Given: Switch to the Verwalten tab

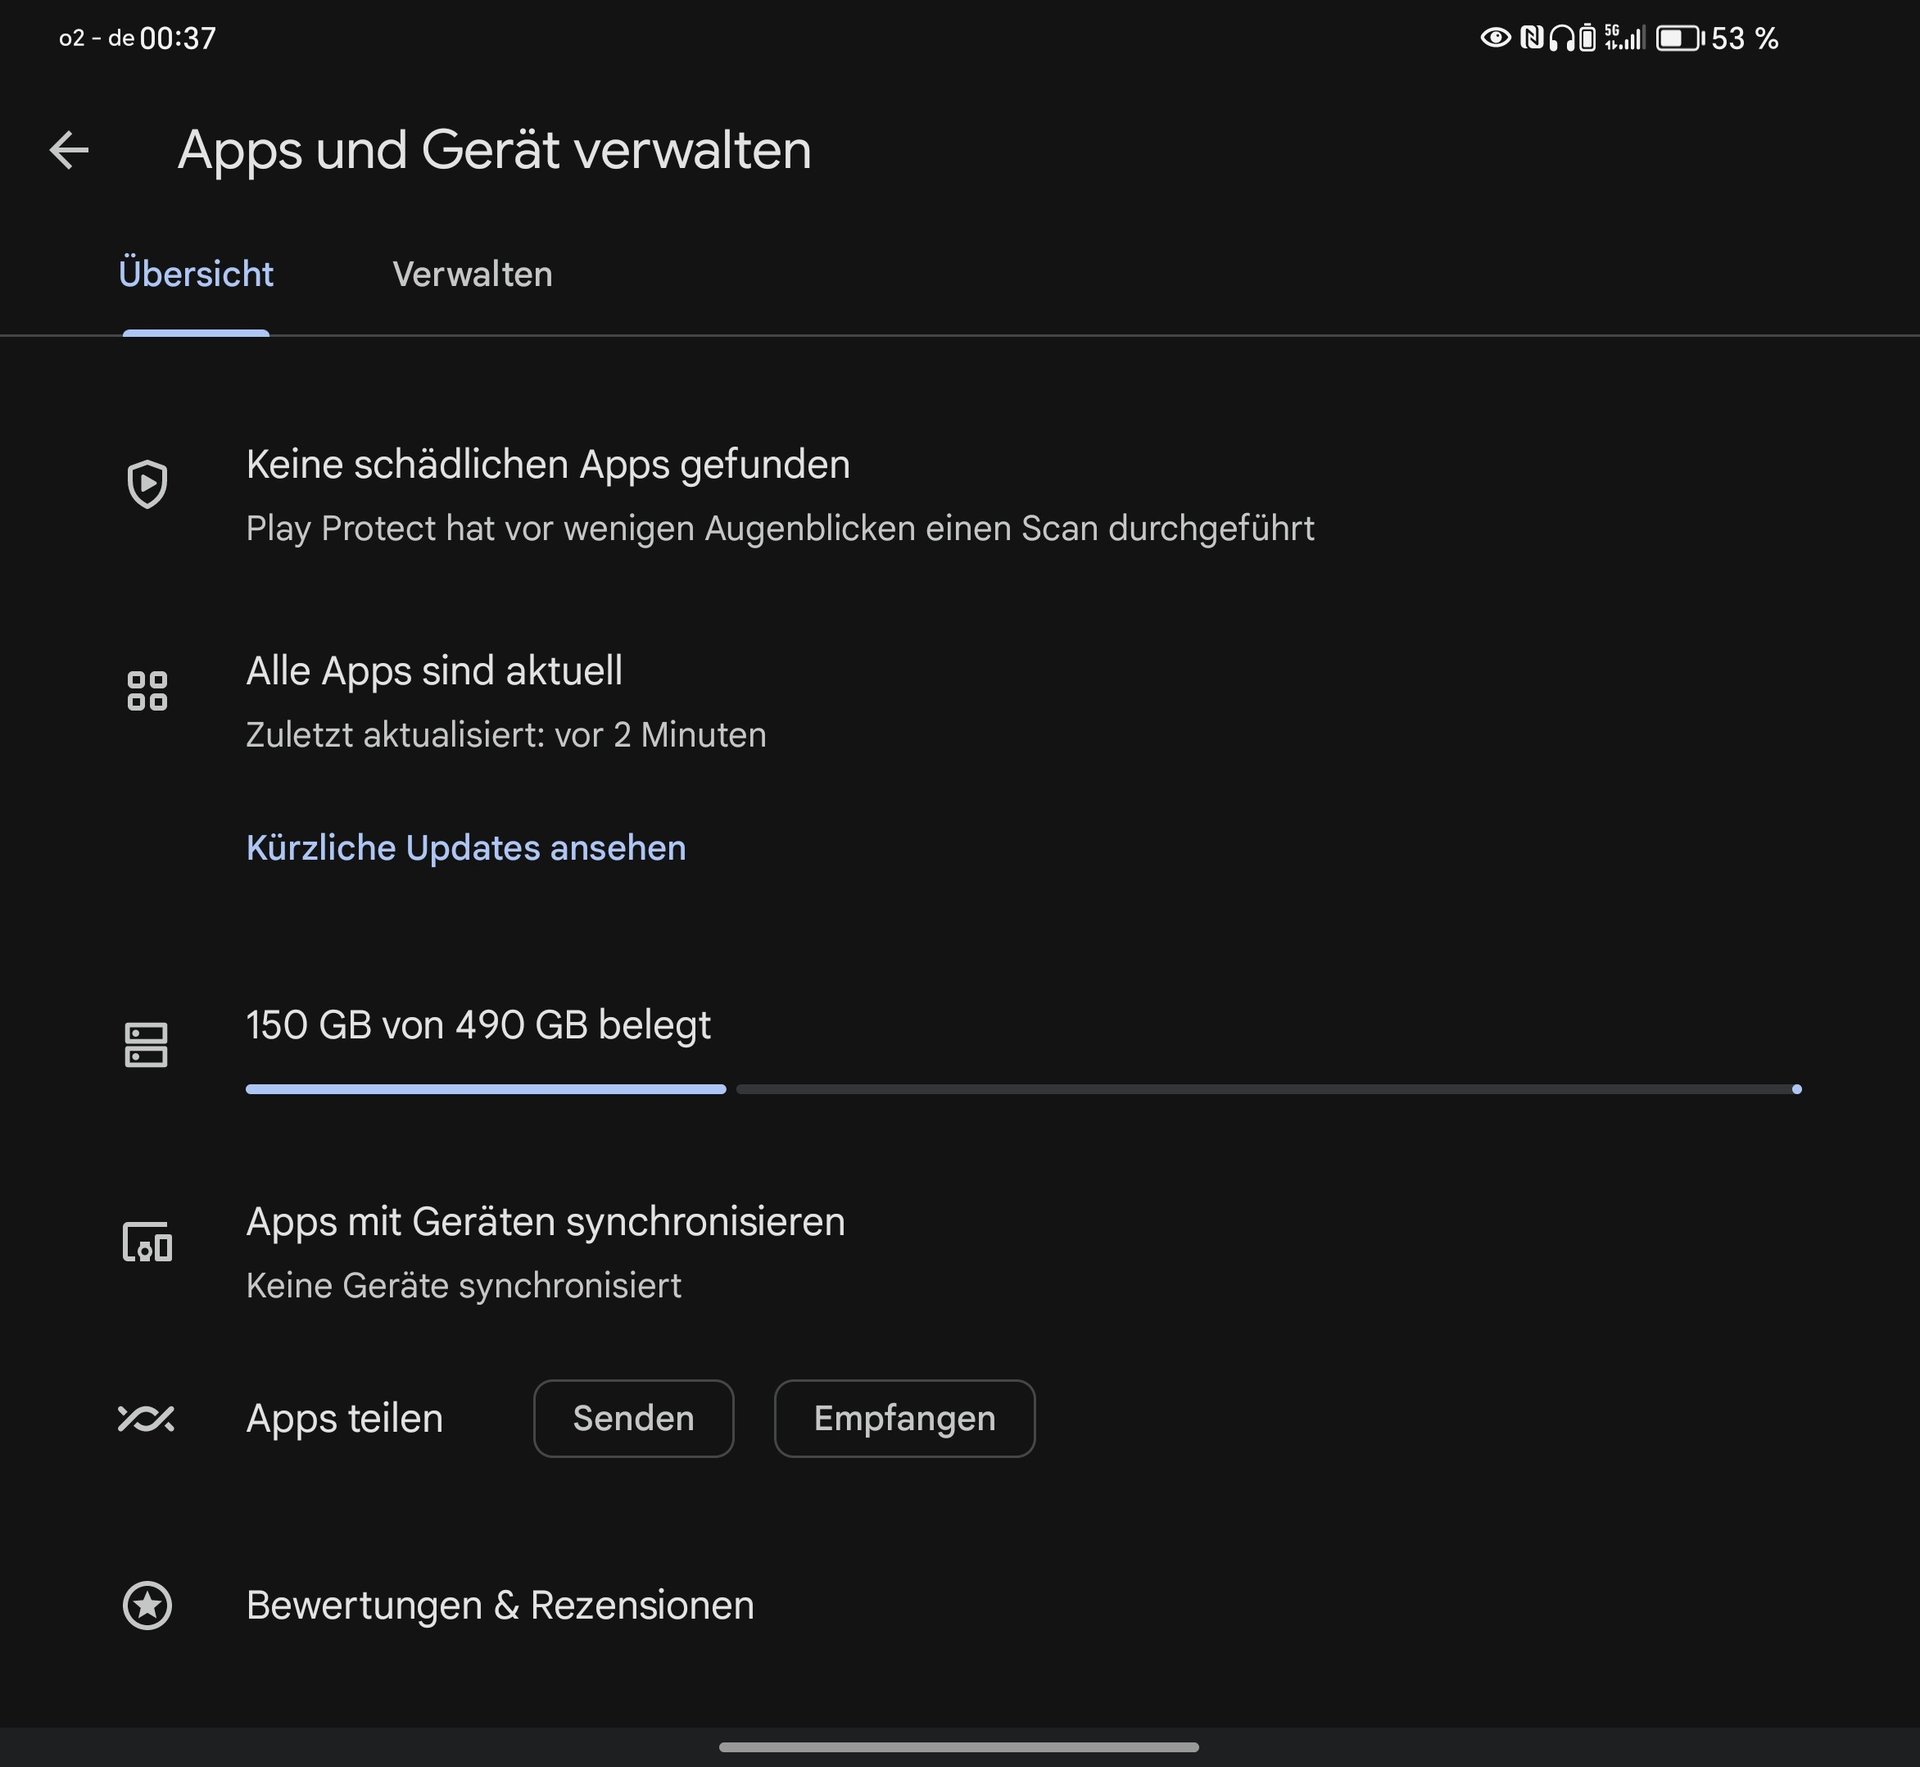Looking at the screenshot, I should [472, 274].
